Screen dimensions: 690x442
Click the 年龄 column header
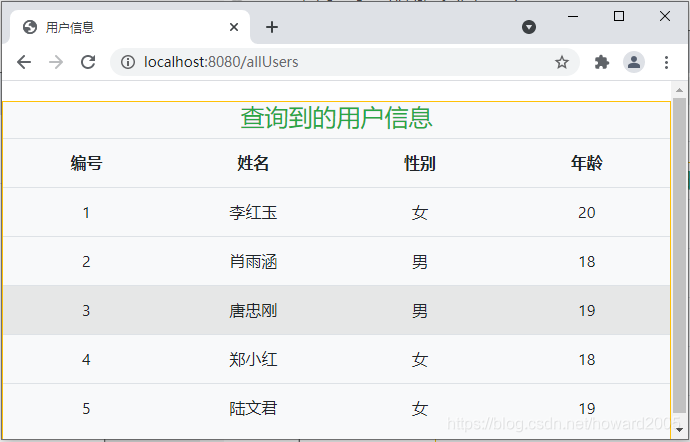(x=587, y=163)
